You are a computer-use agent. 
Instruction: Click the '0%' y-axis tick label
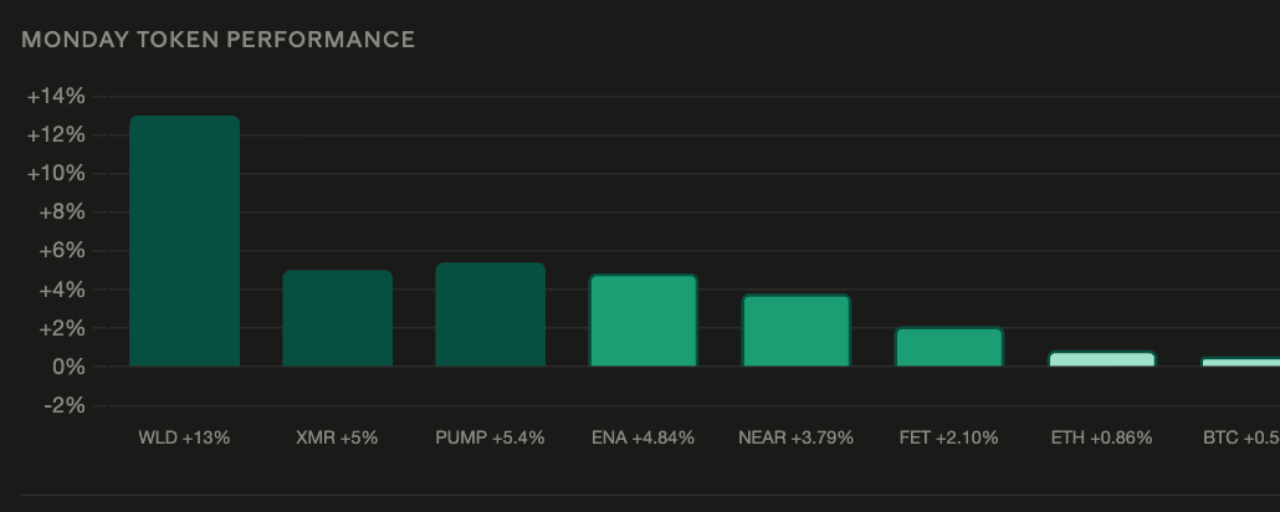[68, 367]
